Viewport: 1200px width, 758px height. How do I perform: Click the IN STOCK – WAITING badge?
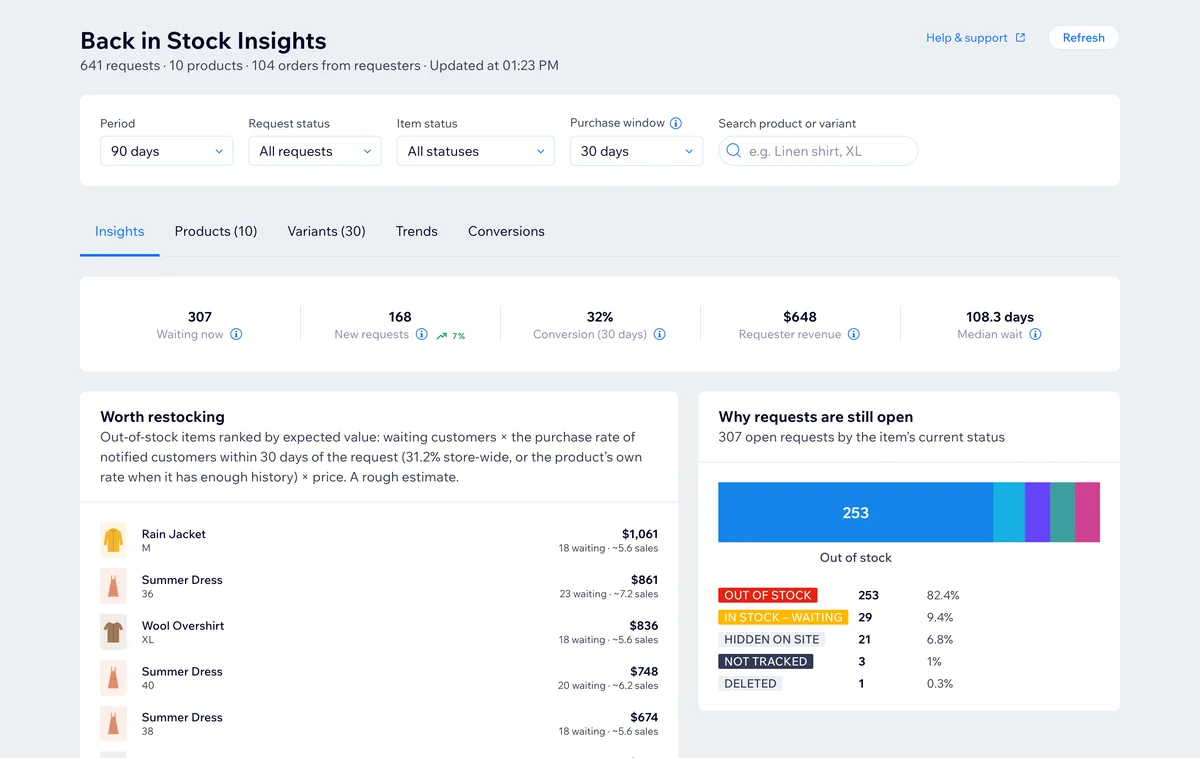pyautogui.click(x=783, y=617)
